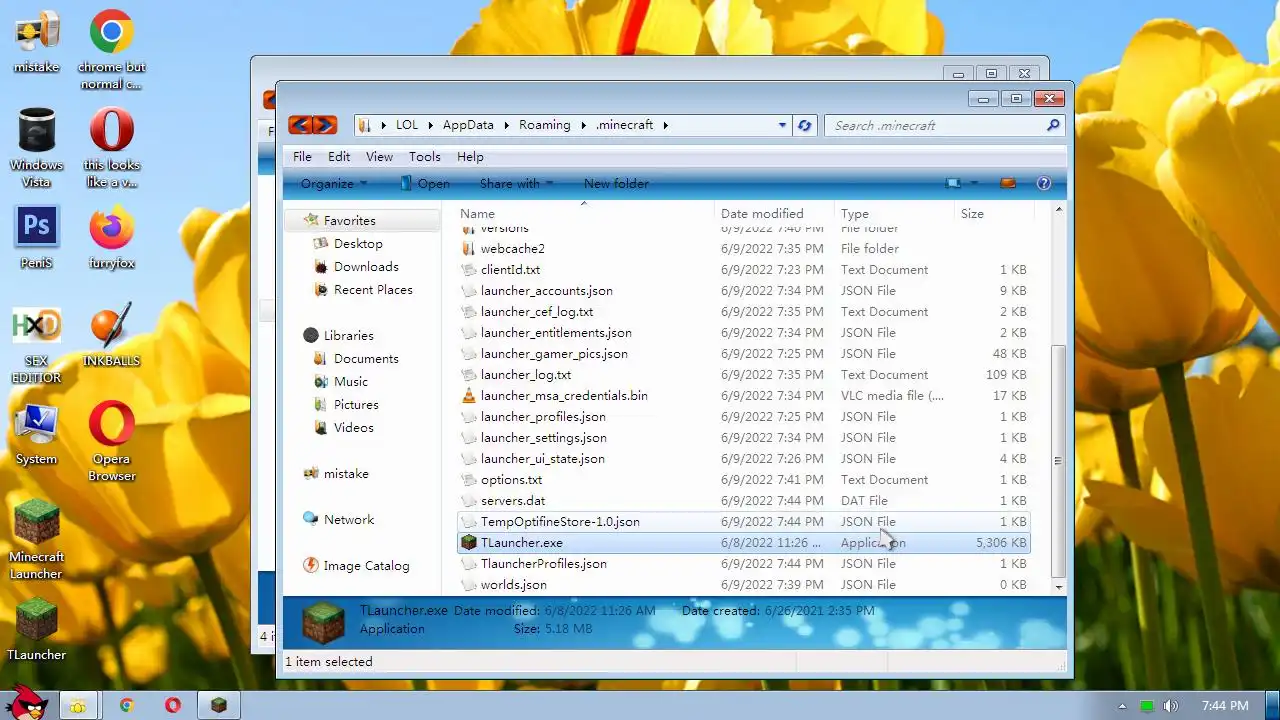Go forward with the right arrow button
This screenshot has height=720, width=1280.
325,125
